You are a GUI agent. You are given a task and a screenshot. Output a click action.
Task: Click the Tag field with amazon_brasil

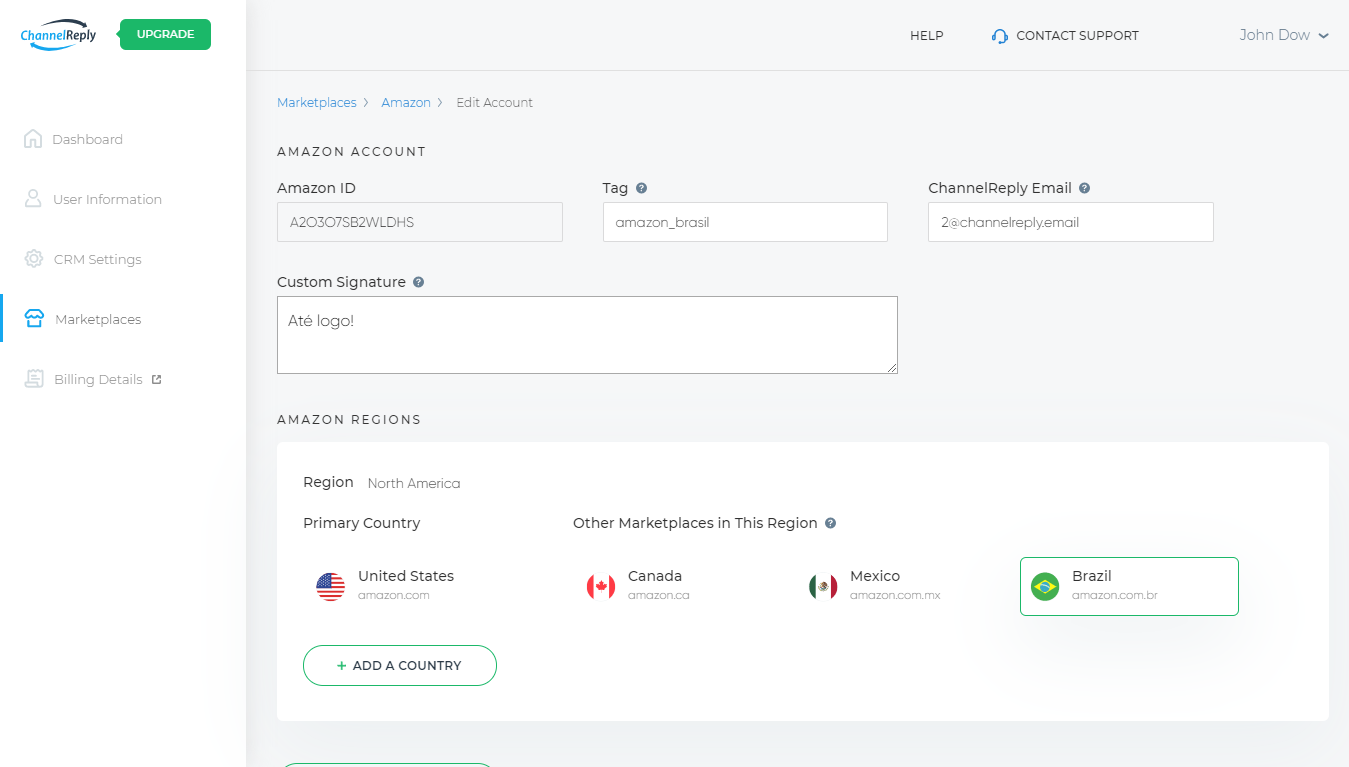745,222
